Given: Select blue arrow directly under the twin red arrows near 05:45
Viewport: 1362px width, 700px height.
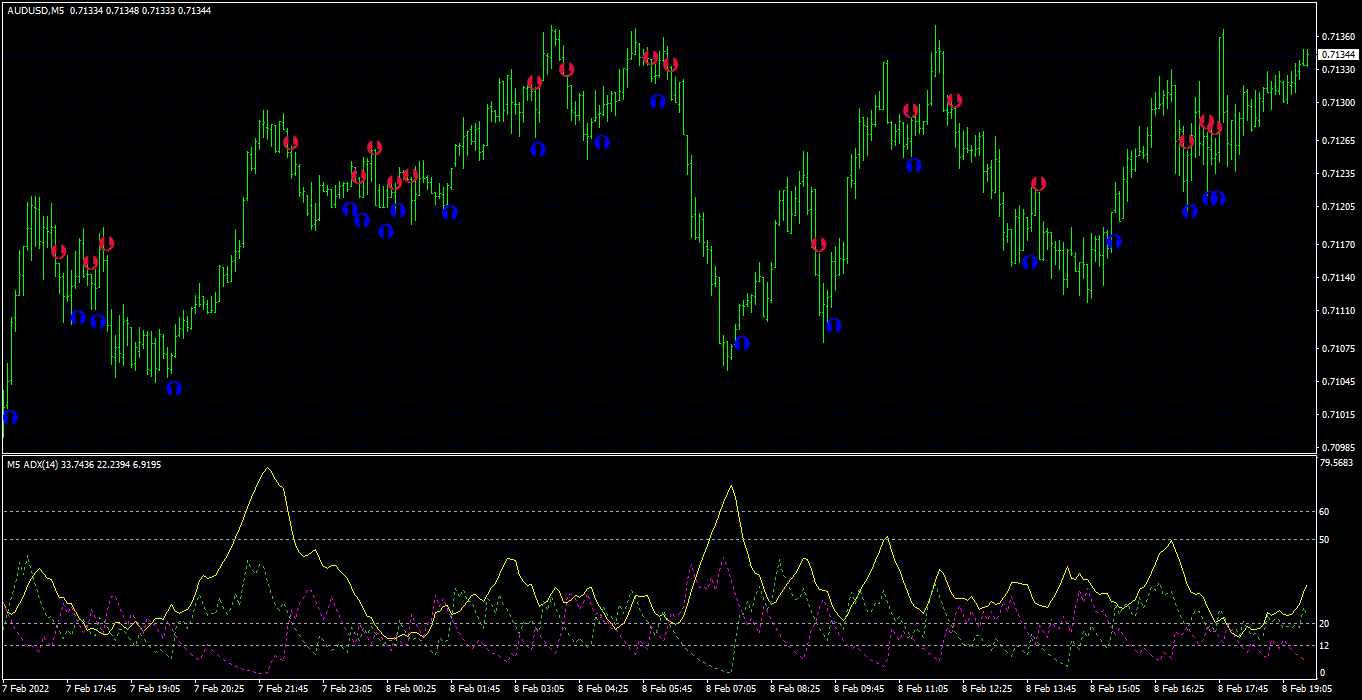Looking at the screenshot, I should coord(658,101).
